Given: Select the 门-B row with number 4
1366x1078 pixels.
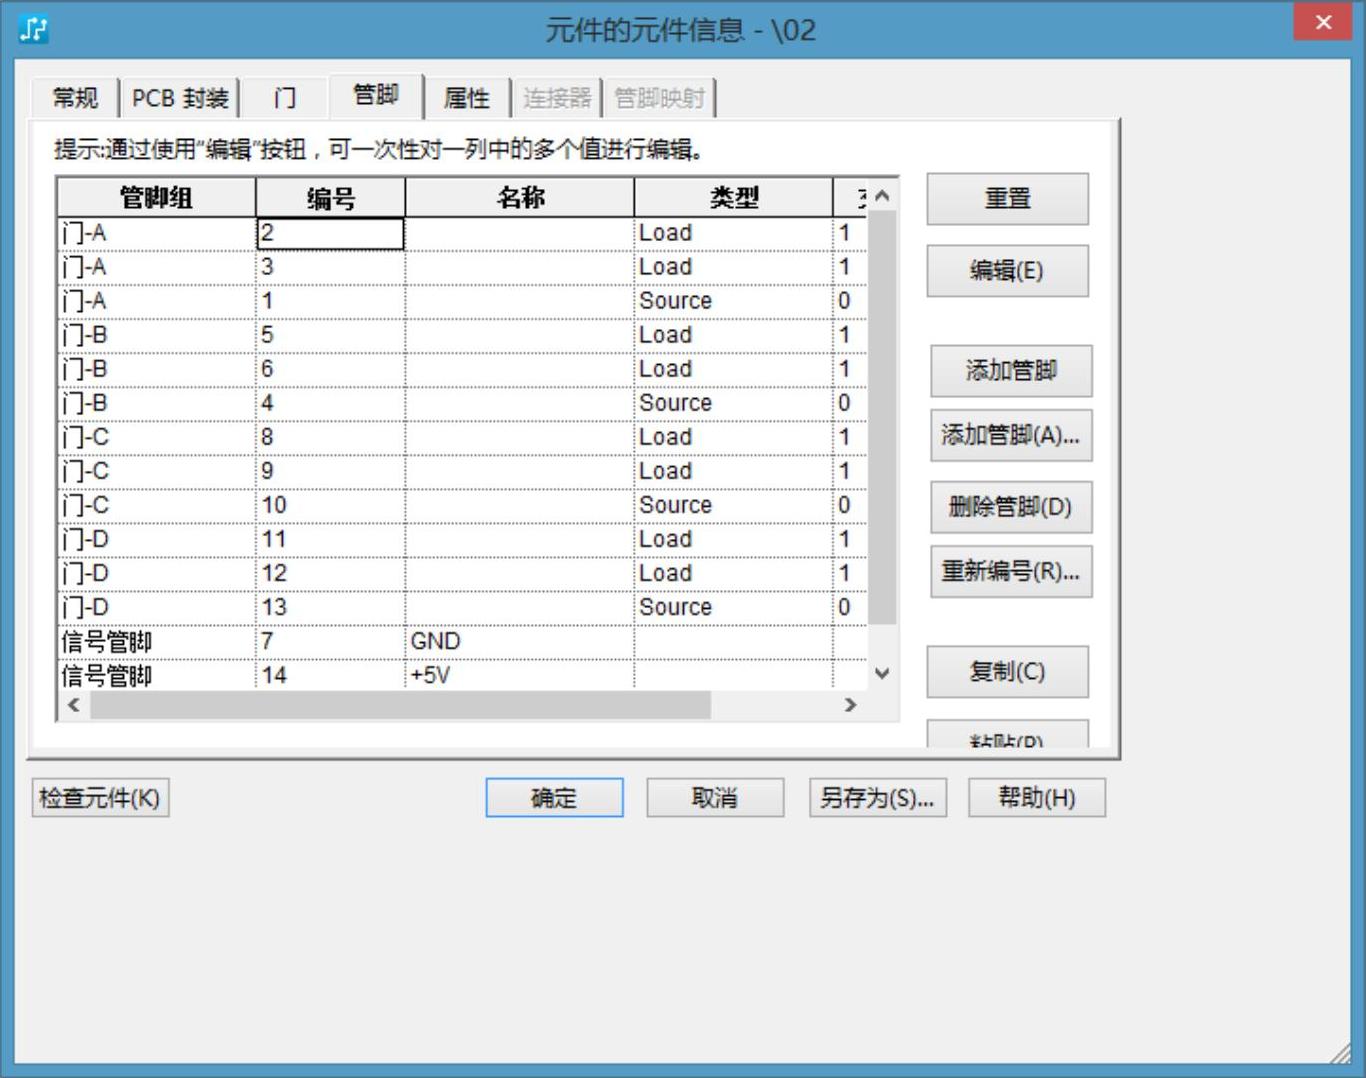Looking at the screenshot, I should [462, 403].
